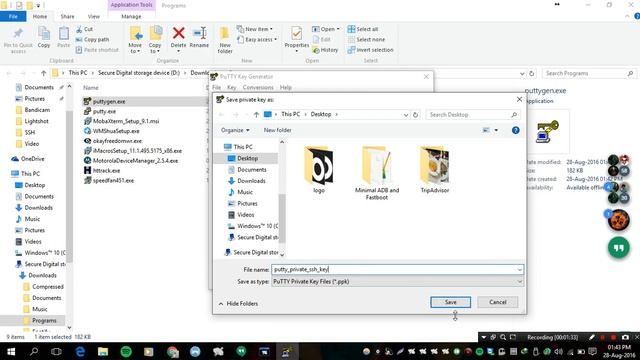Viewport: 640px width, 360px height.
Task: Select the logo folder thumbnail
Action: click(x=319, y=169)
